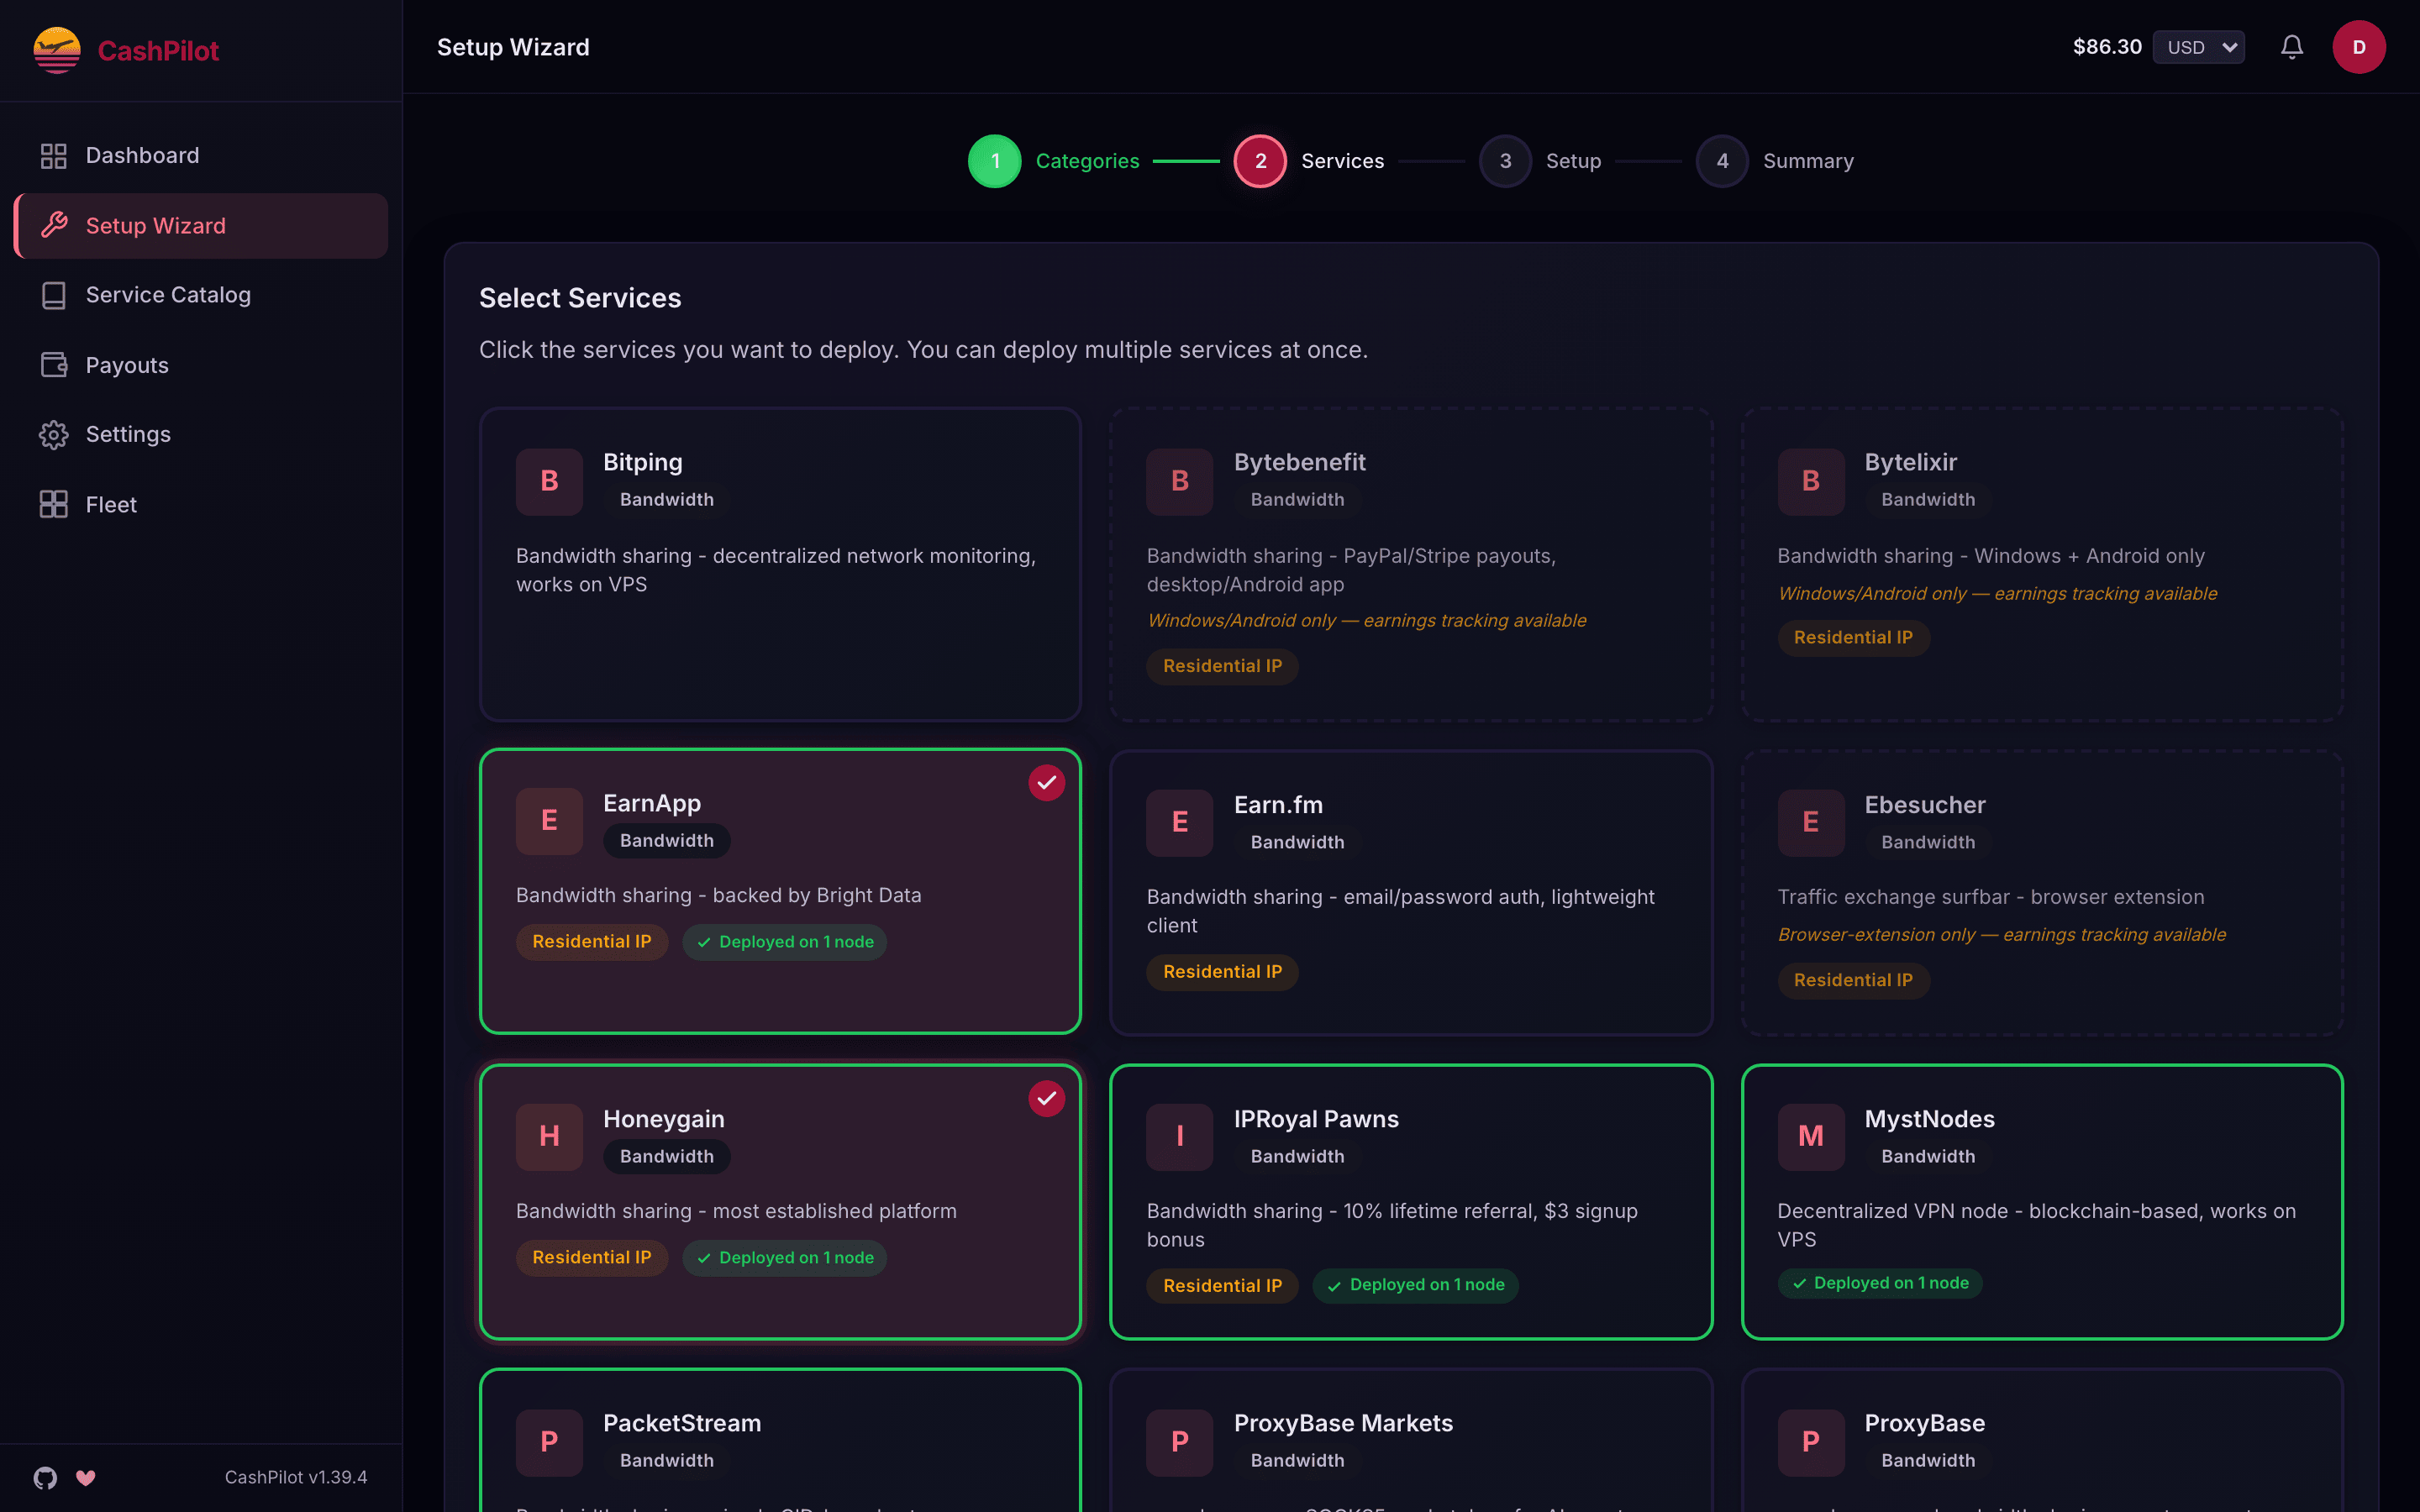The width and height of the screenshot is (2420, 1512).
Task: Open Settings gear icon in sidebar
Action: (53, 434)
